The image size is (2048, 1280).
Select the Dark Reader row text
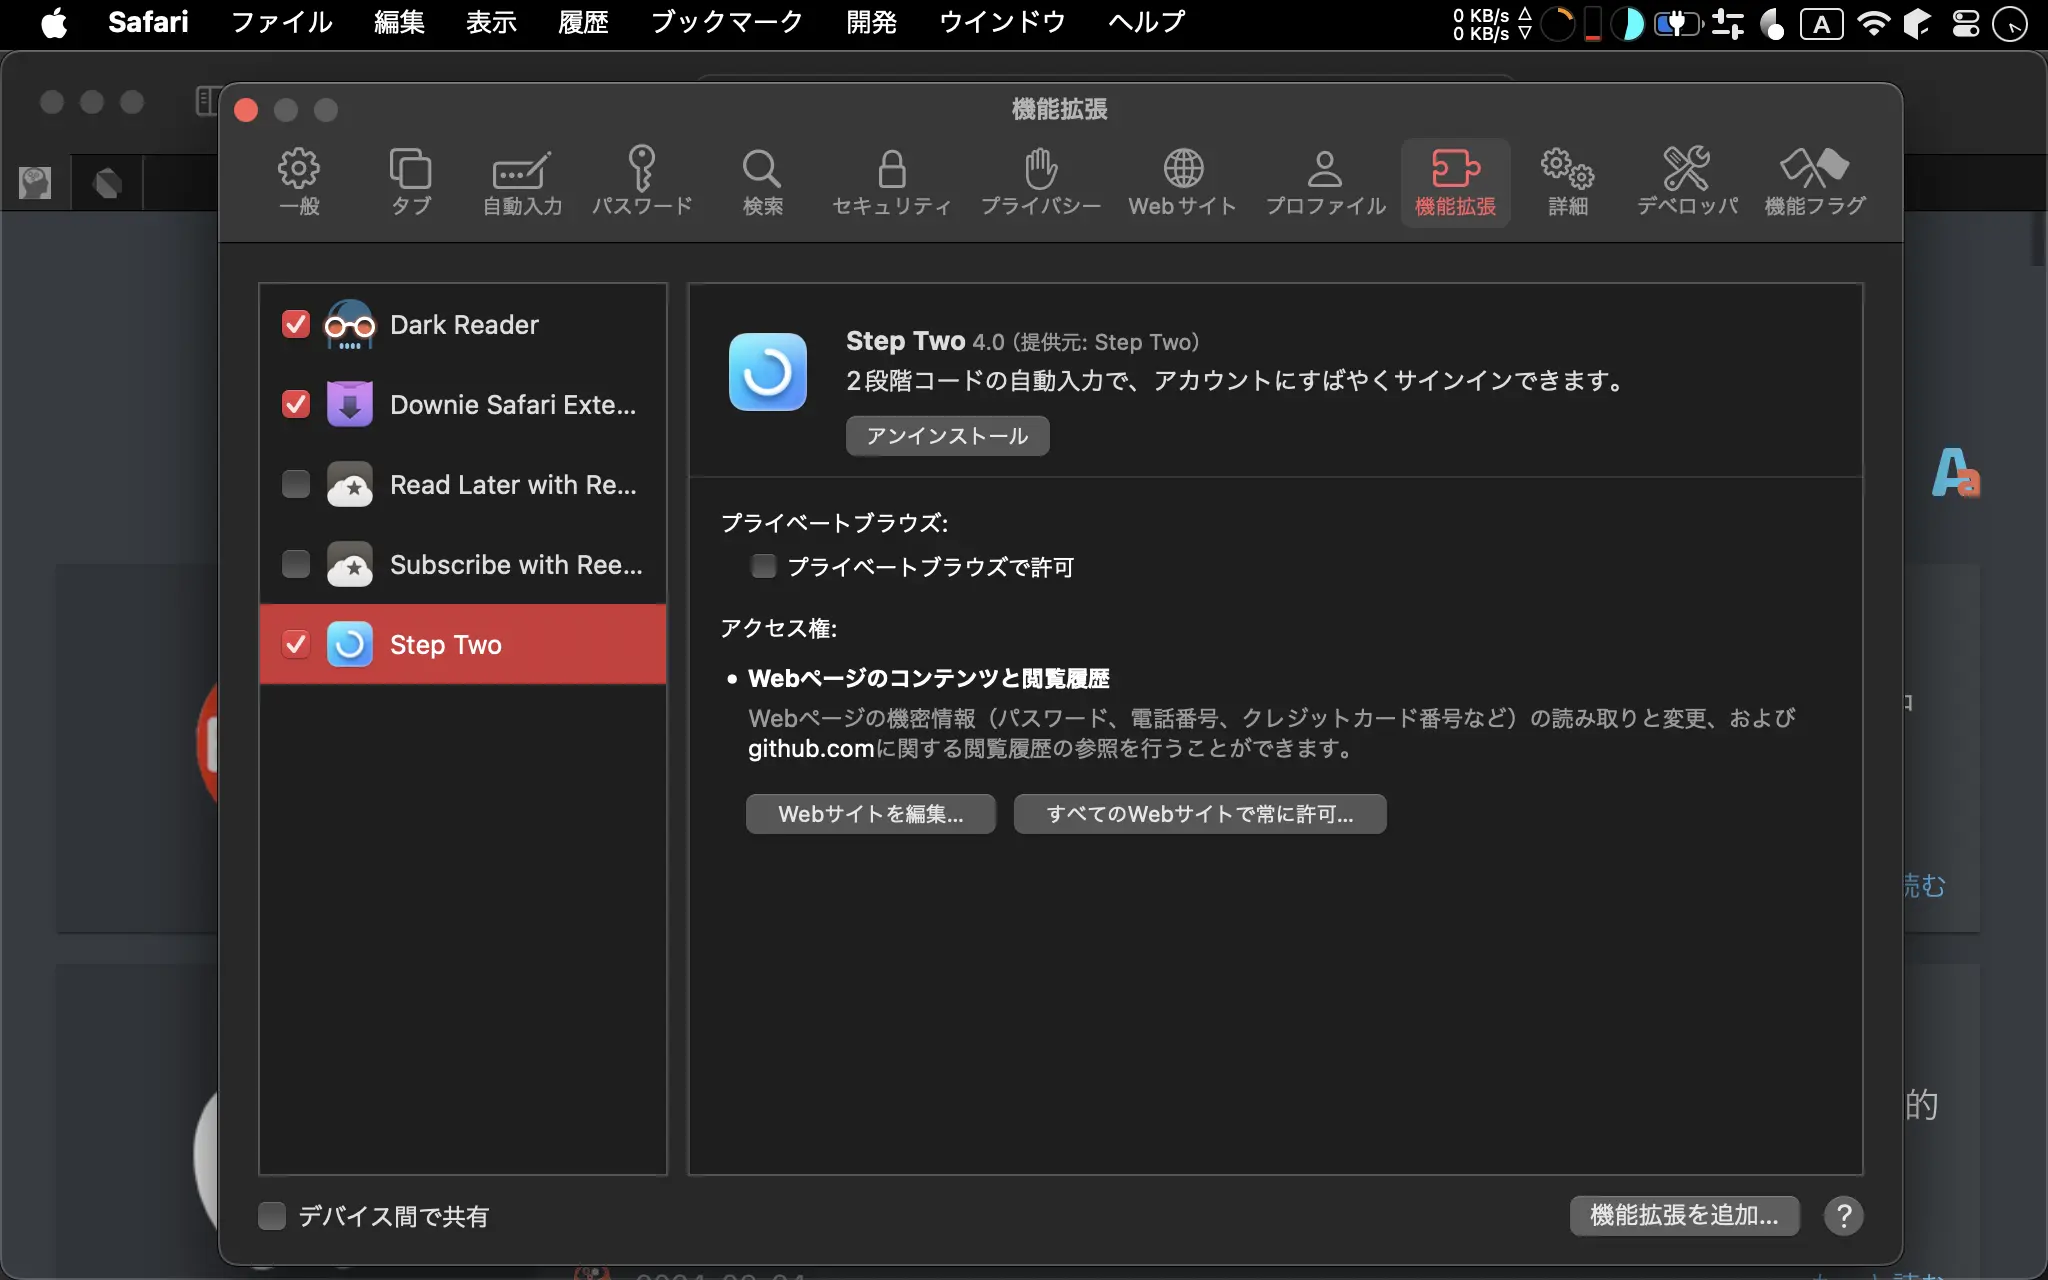click(464, 325)
